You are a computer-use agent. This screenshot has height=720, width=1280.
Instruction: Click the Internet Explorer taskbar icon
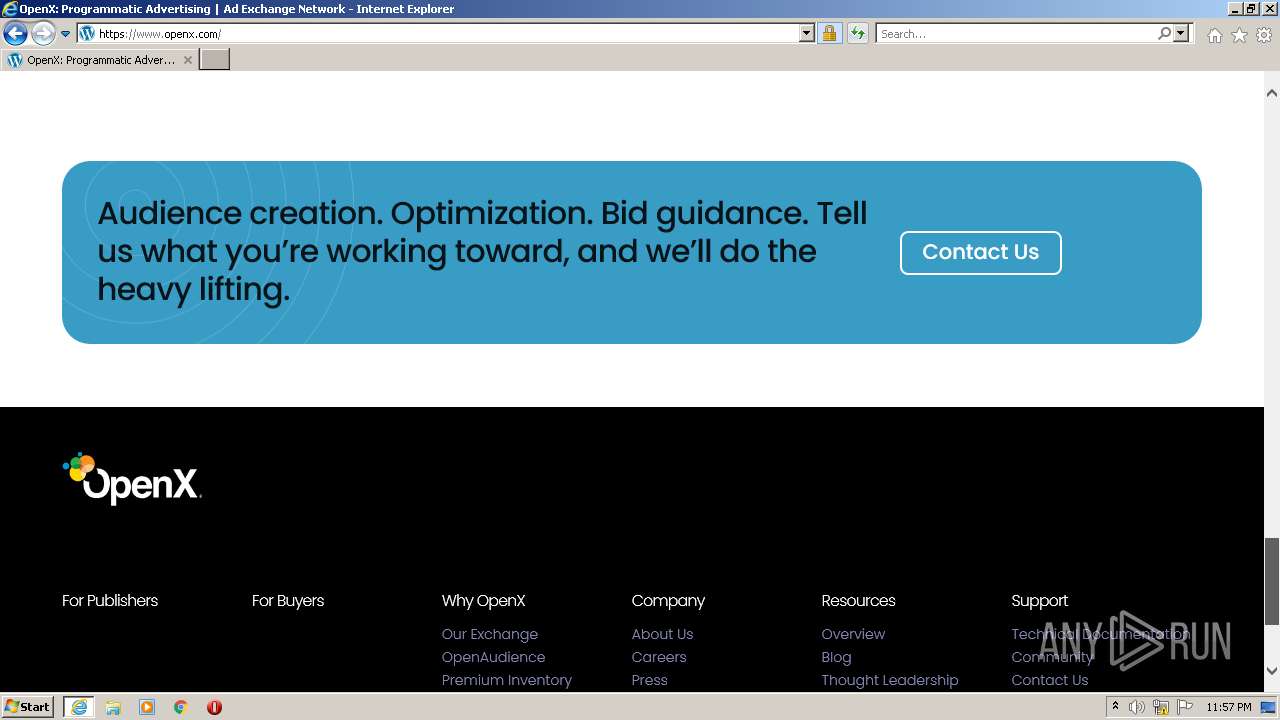79,707
